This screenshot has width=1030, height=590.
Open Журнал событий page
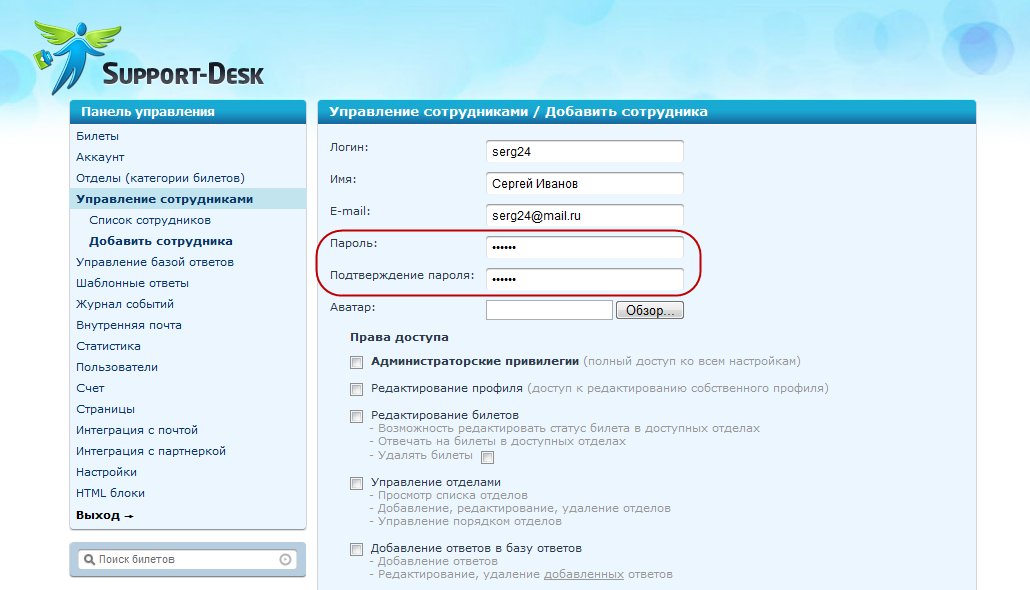(125, 304)
